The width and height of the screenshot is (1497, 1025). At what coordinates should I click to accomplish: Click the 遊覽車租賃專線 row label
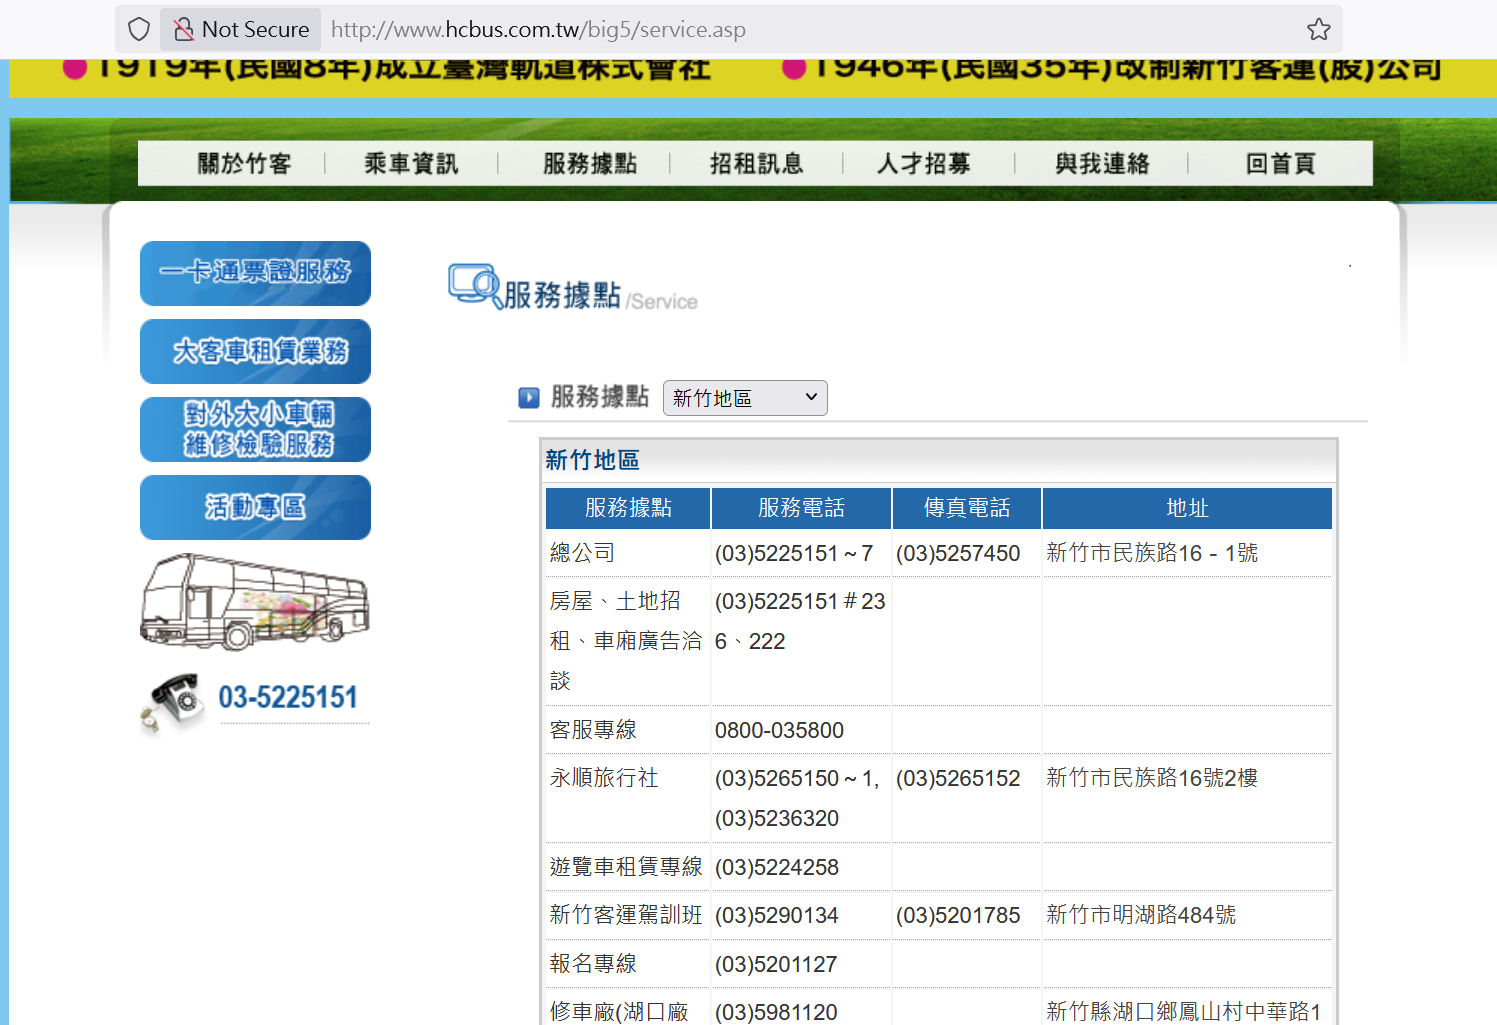point(626,867)
